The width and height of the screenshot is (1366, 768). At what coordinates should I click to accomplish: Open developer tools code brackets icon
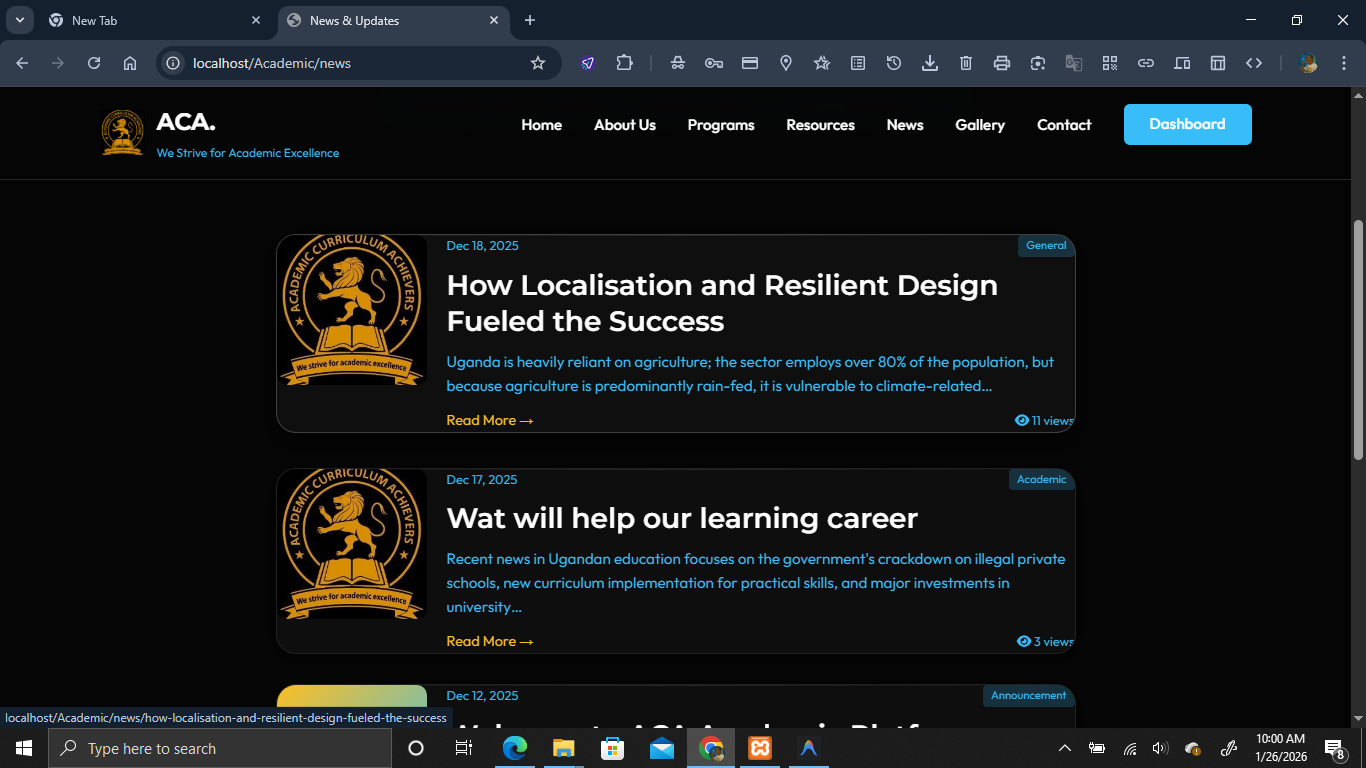[1254, 63]
